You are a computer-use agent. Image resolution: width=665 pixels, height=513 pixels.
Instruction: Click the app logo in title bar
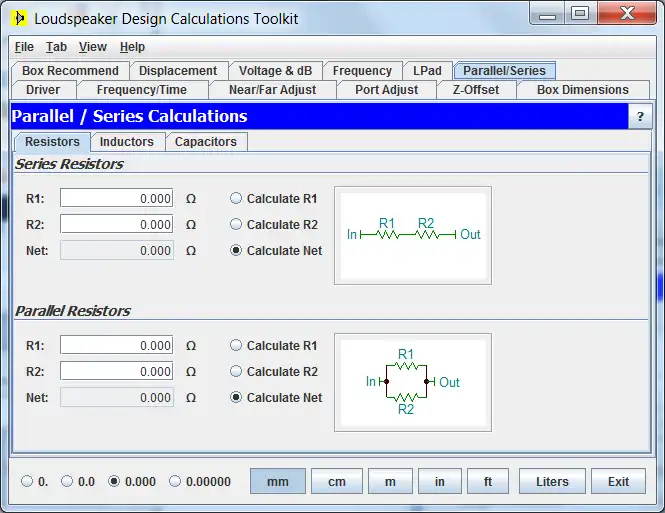[18, 18]
